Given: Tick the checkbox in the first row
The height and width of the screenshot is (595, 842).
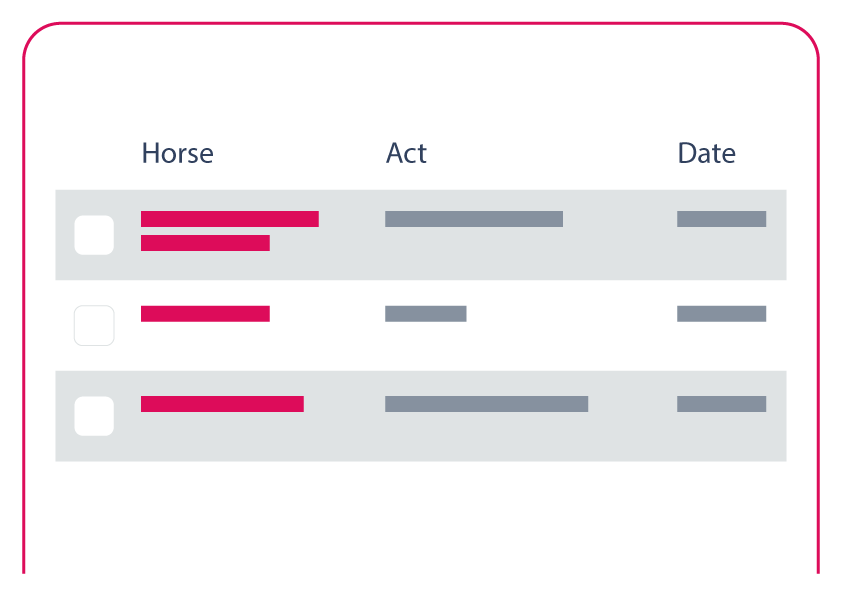Looking at the screenshot, I should coord(94,235).
